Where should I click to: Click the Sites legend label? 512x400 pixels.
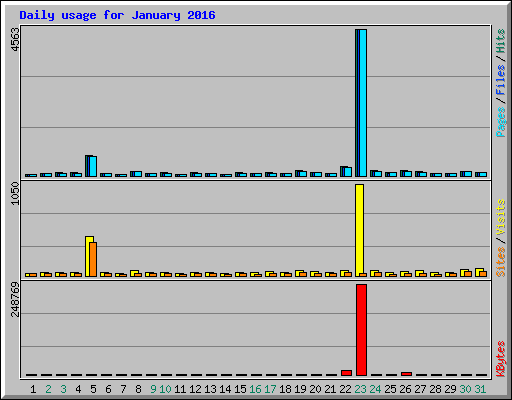coord(501,262)
